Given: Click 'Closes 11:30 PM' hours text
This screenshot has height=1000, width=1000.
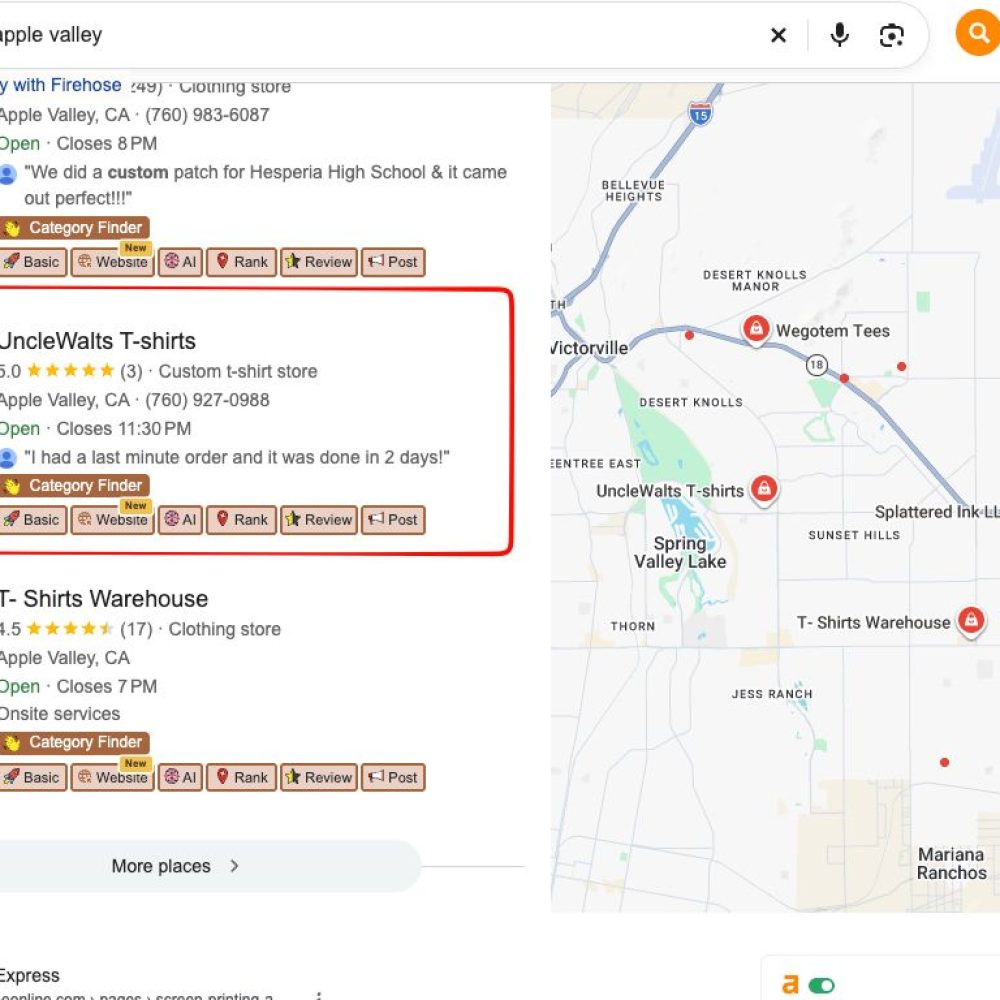Looking at the screenshot, I should point(124,429).
